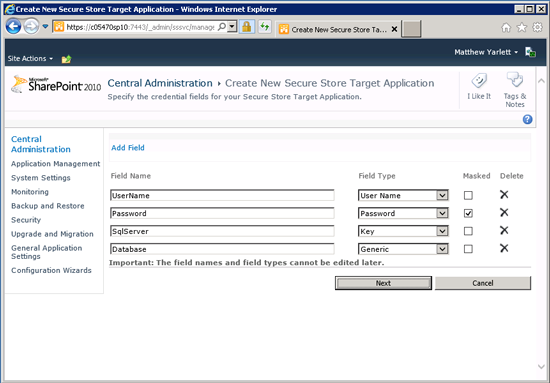Delete the Database field row
Screen dimensions: 550x383
504,248
